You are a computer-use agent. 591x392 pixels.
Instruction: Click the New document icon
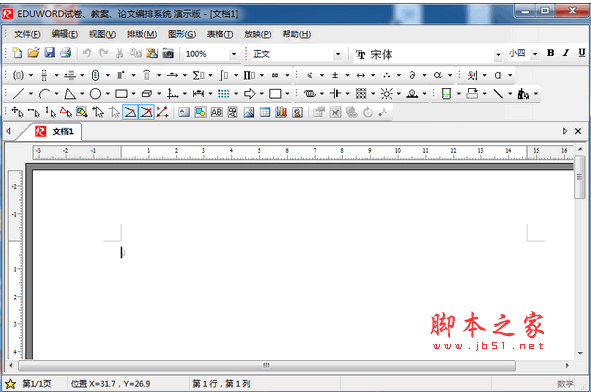pos(17,53)
